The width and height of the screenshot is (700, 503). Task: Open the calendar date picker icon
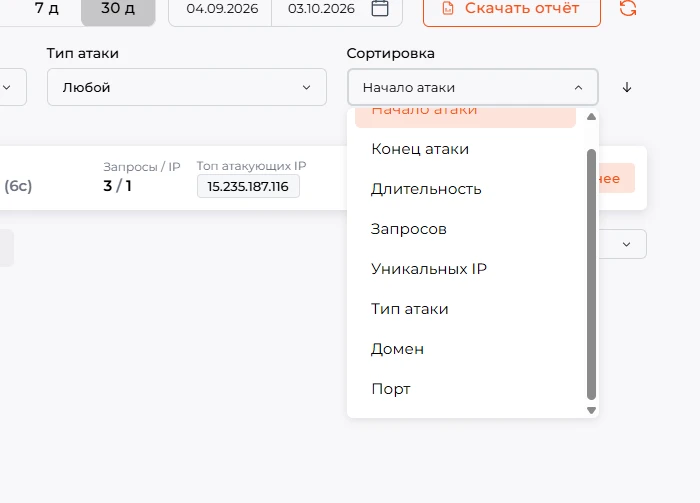(x=380, y=8)
